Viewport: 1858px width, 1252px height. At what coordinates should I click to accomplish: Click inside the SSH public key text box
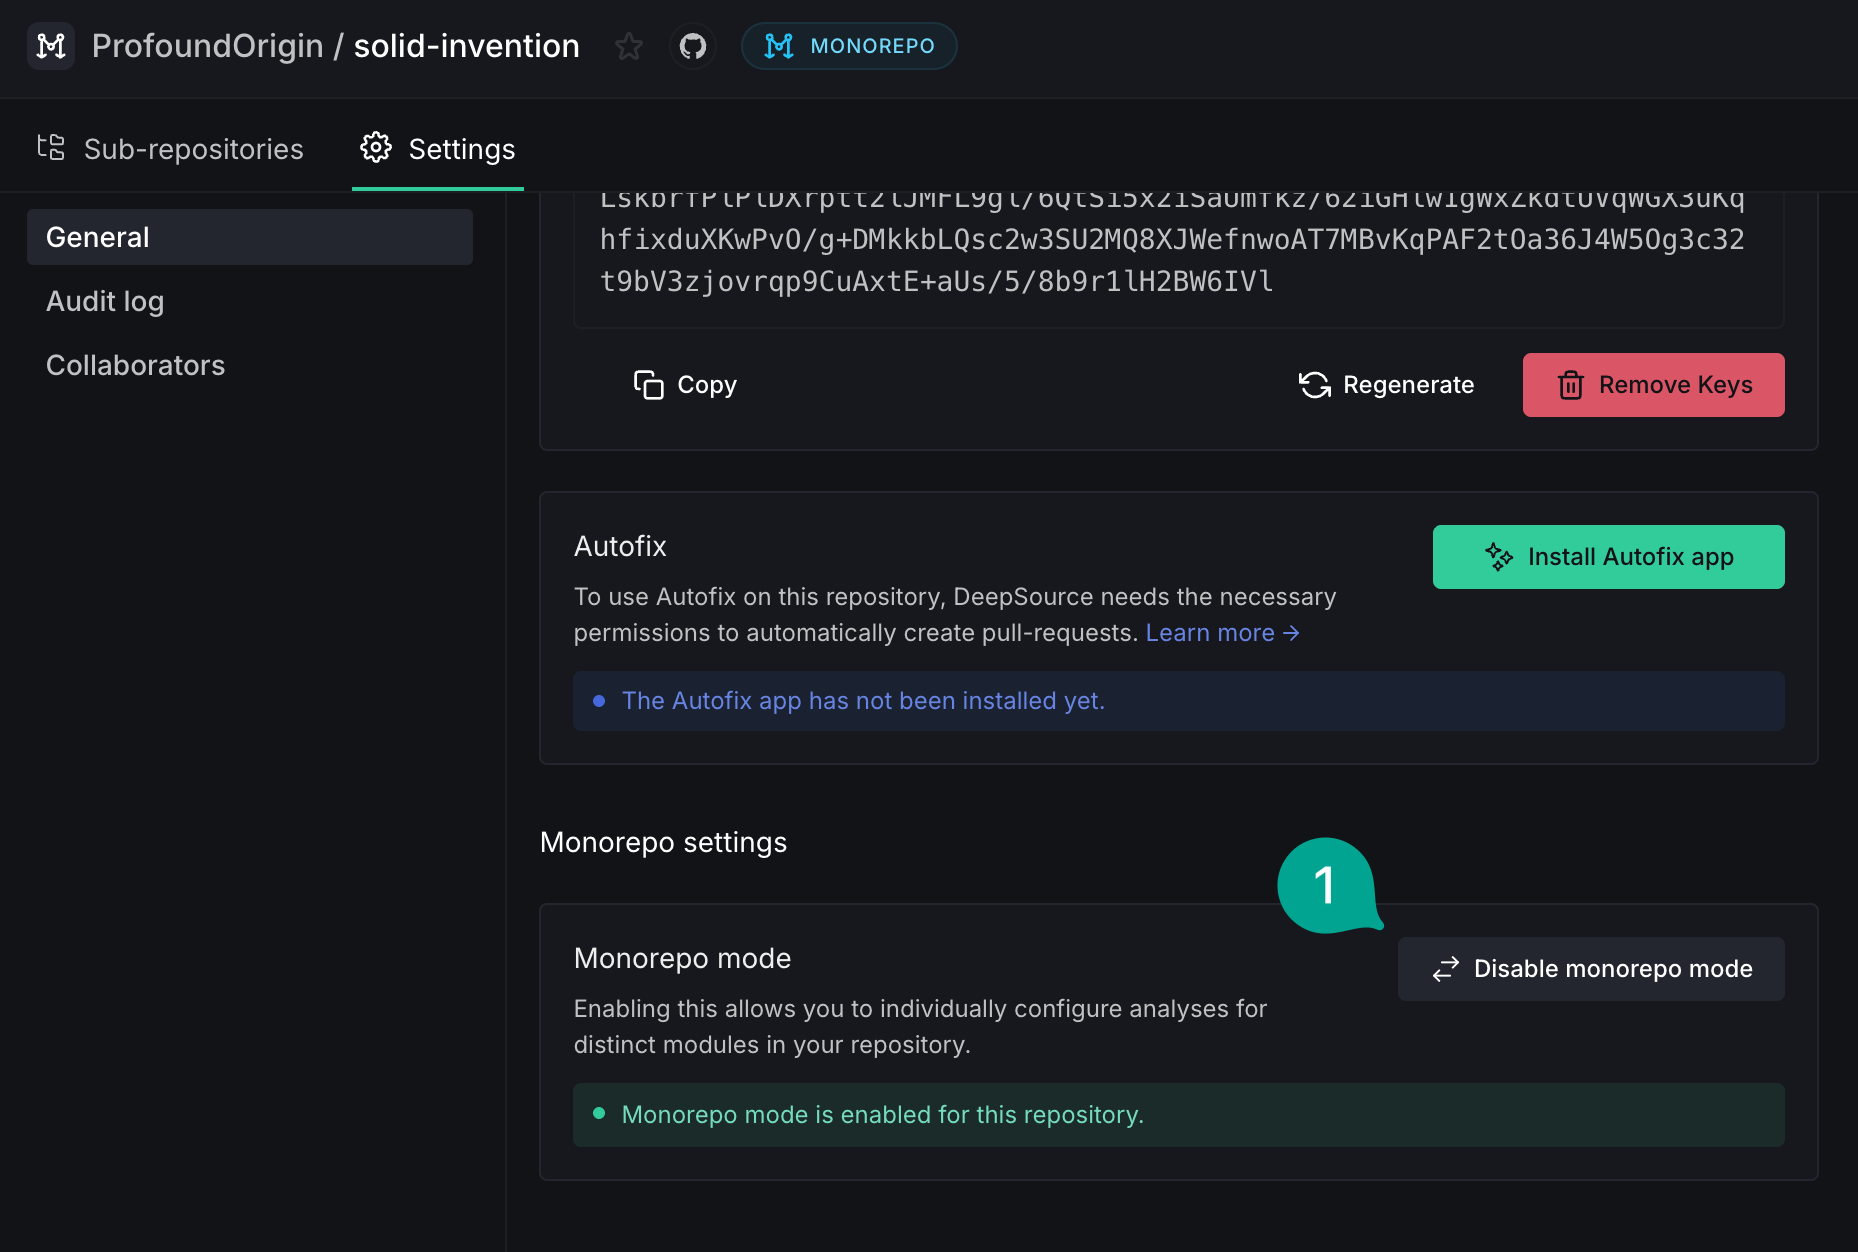point(1179,259)
